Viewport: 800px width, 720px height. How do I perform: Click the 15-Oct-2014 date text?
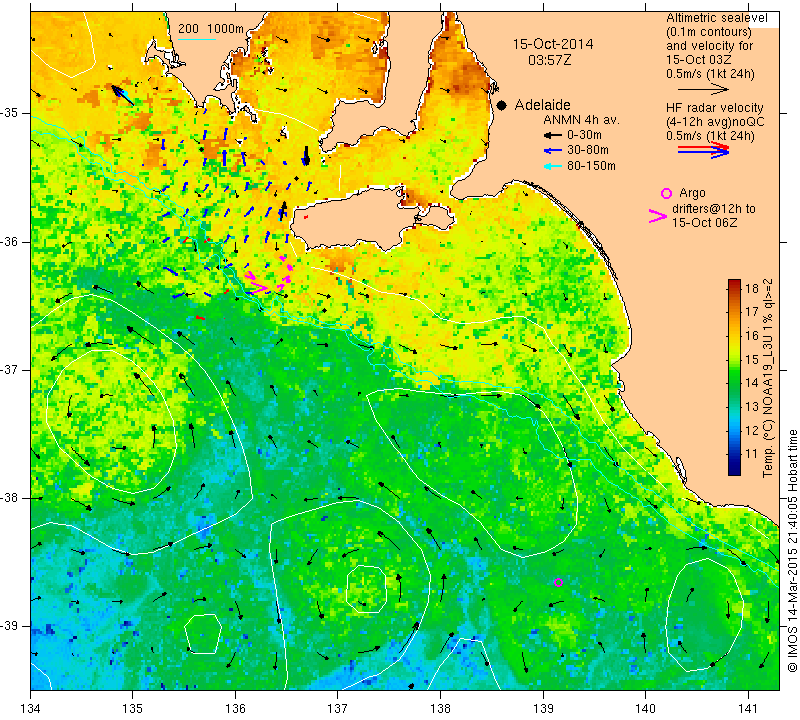pos(553,44)
